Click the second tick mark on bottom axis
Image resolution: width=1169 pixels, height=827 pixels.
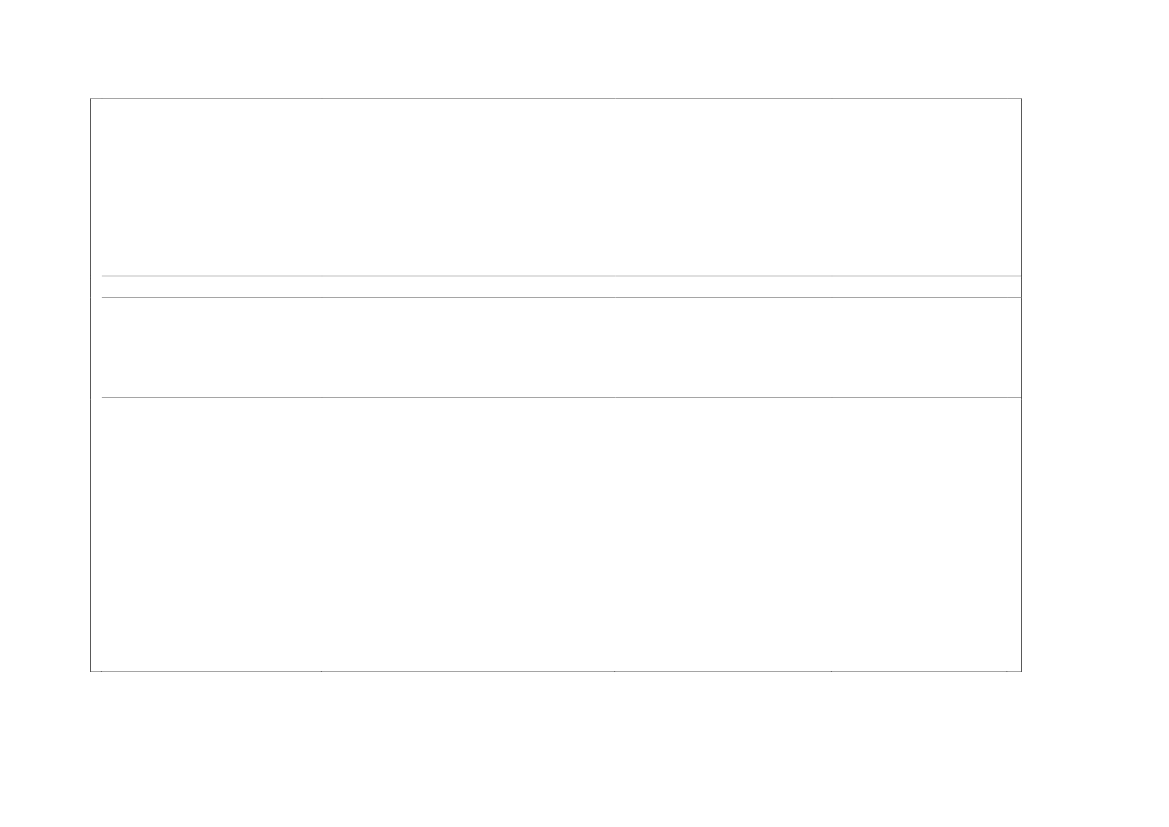tap(321, 671)
